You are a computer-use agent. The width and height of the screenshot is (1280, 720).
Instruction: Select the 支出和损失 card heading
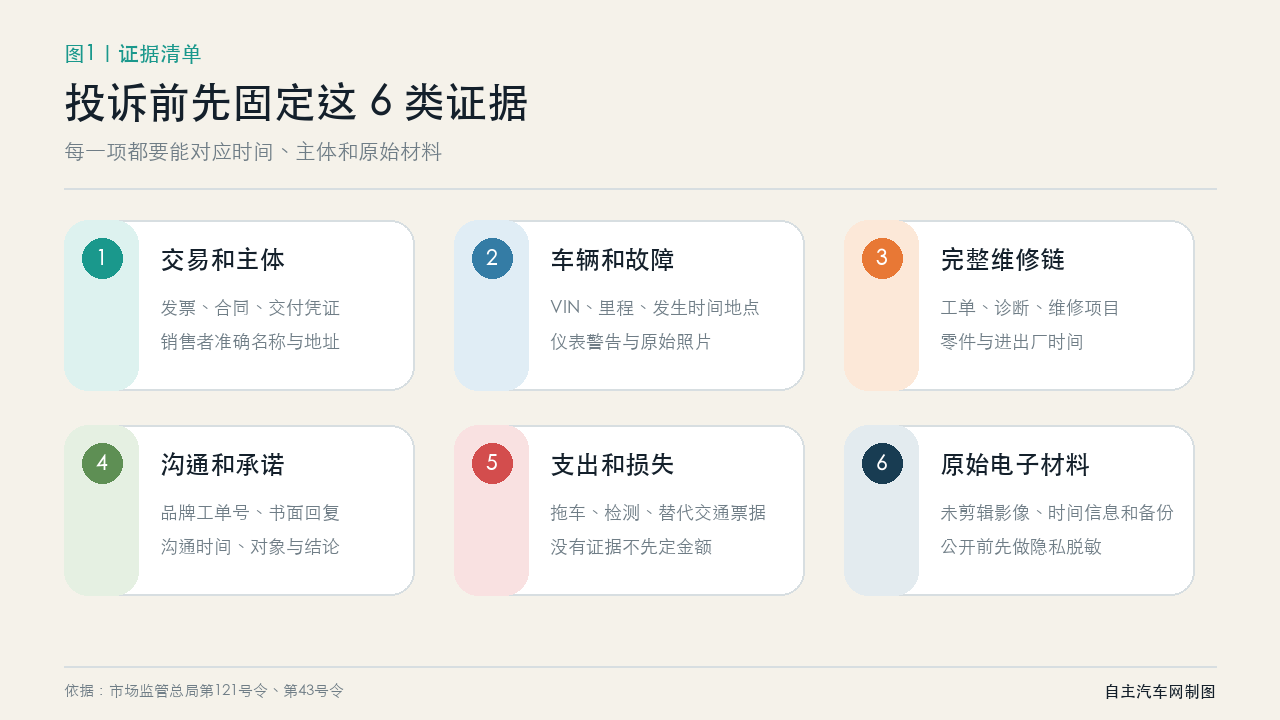click(x=613, y=465)
